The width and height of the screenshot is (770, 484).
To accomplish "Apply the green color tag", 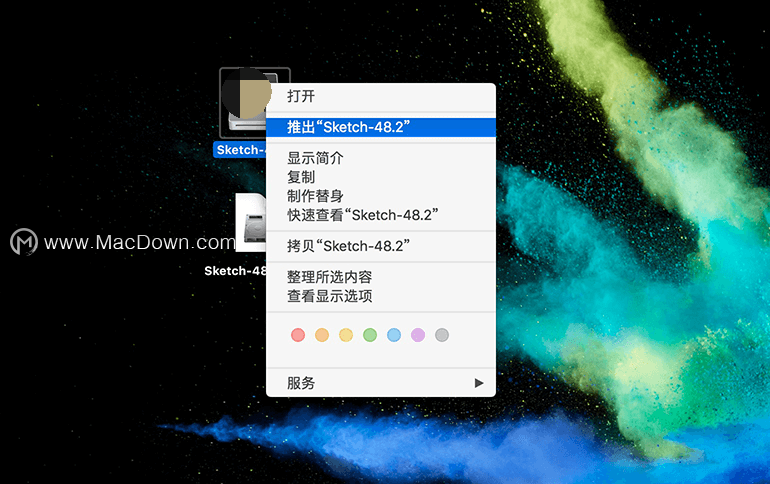I will tap(370, 335).
